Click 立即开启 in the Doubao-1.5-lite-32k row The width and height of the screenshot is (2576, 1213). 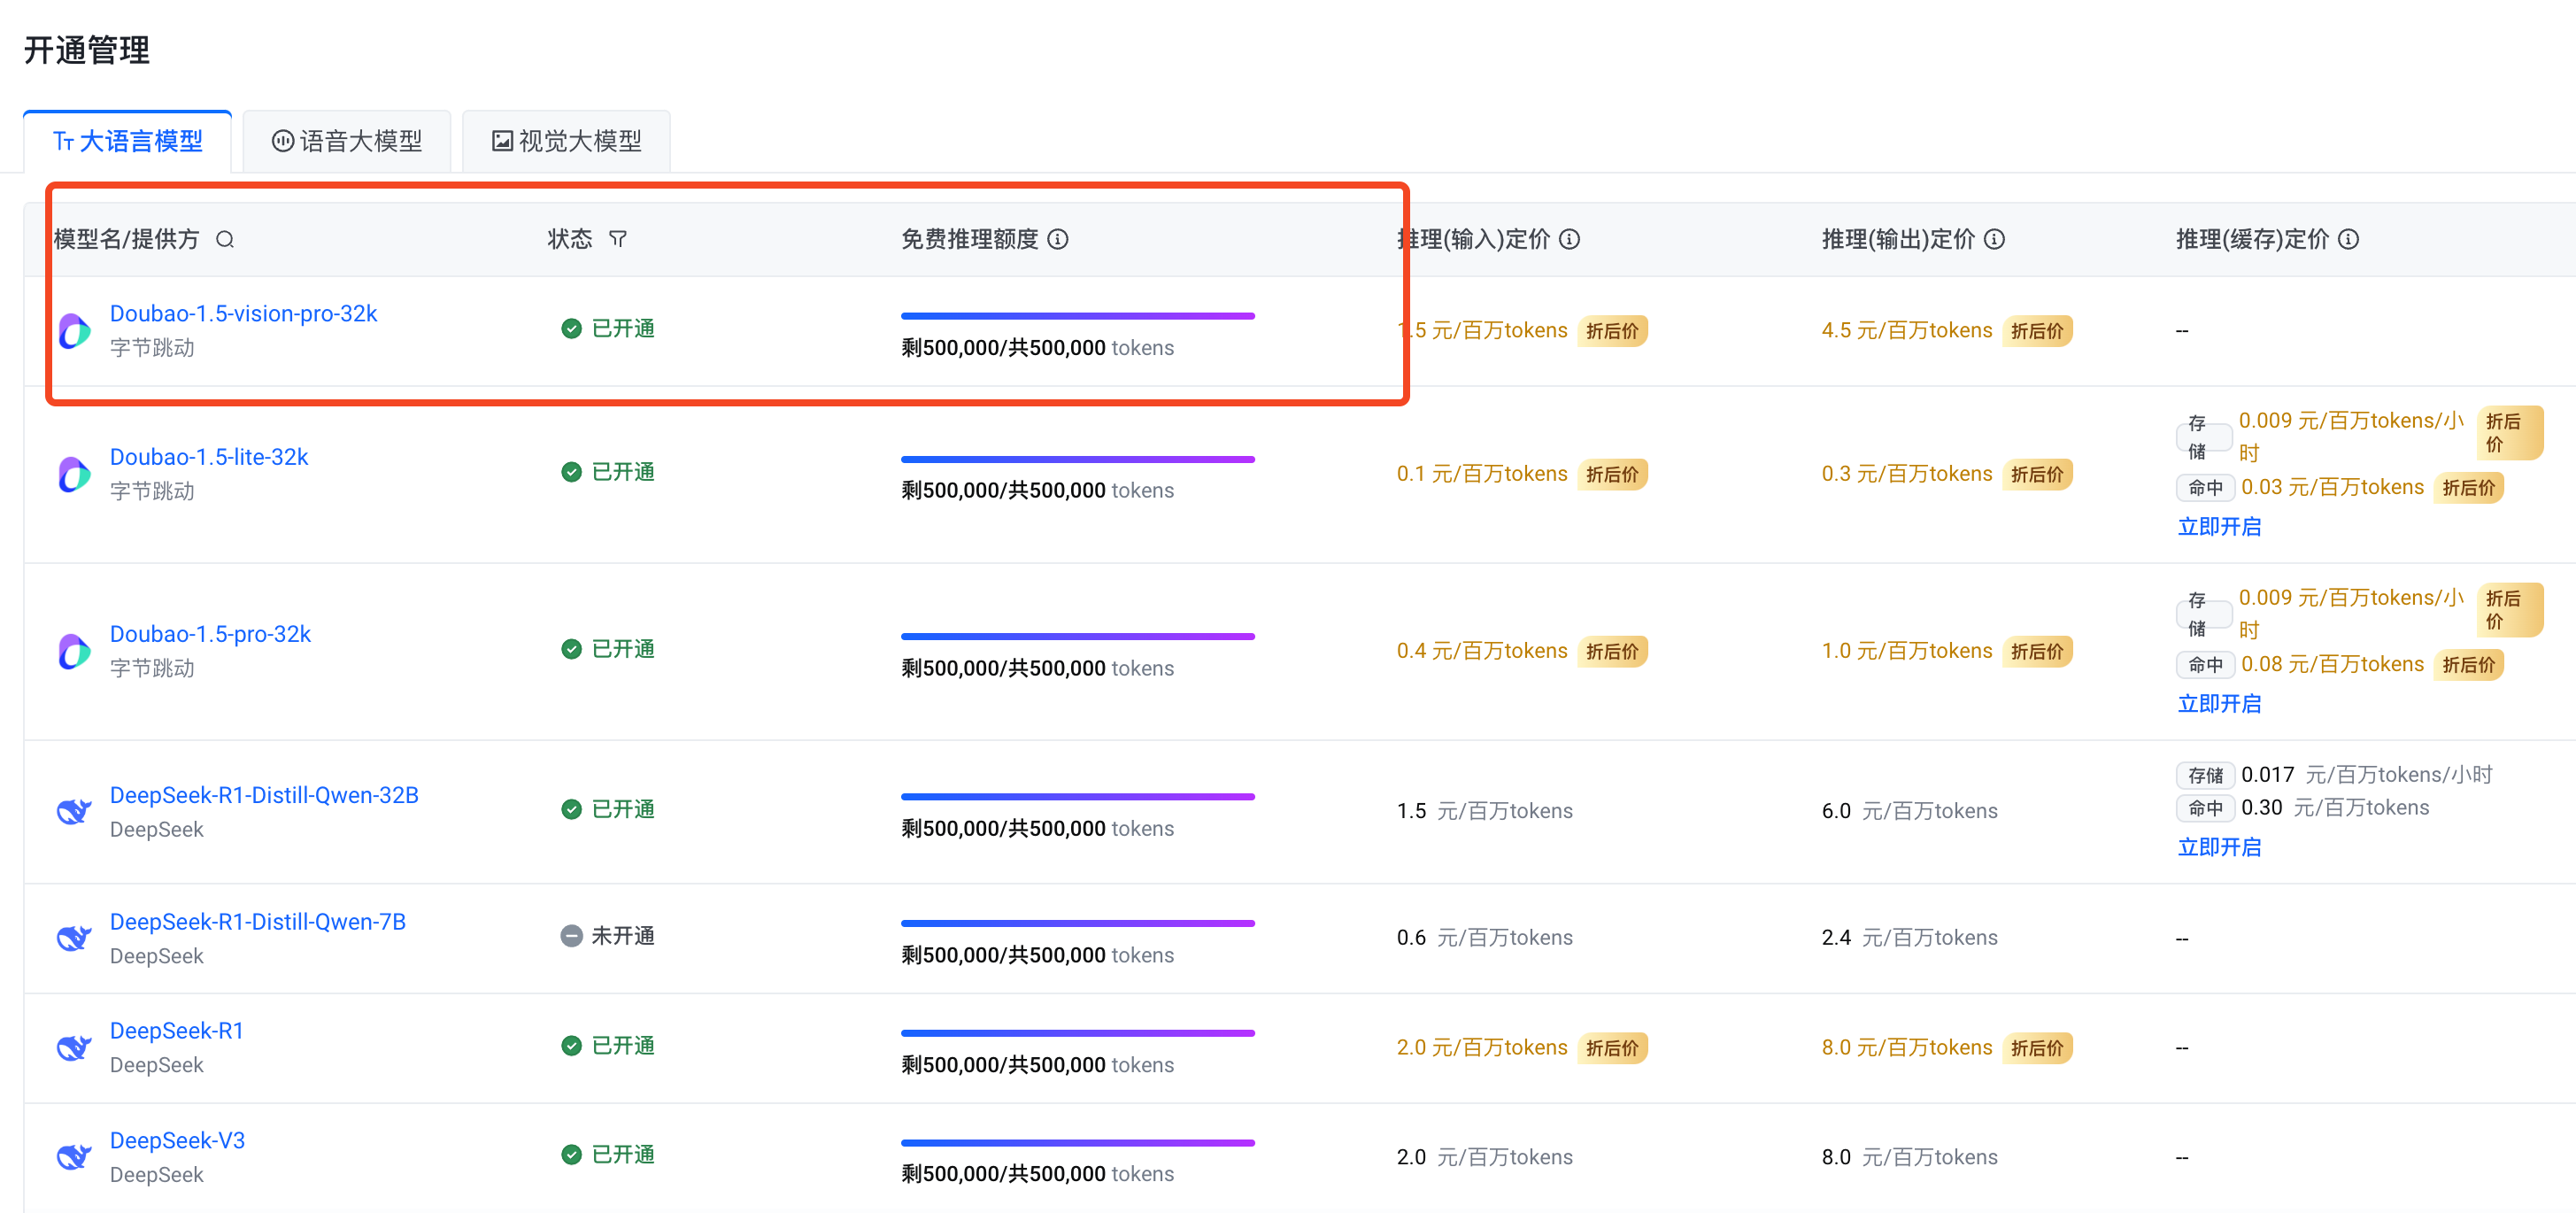2219,527
